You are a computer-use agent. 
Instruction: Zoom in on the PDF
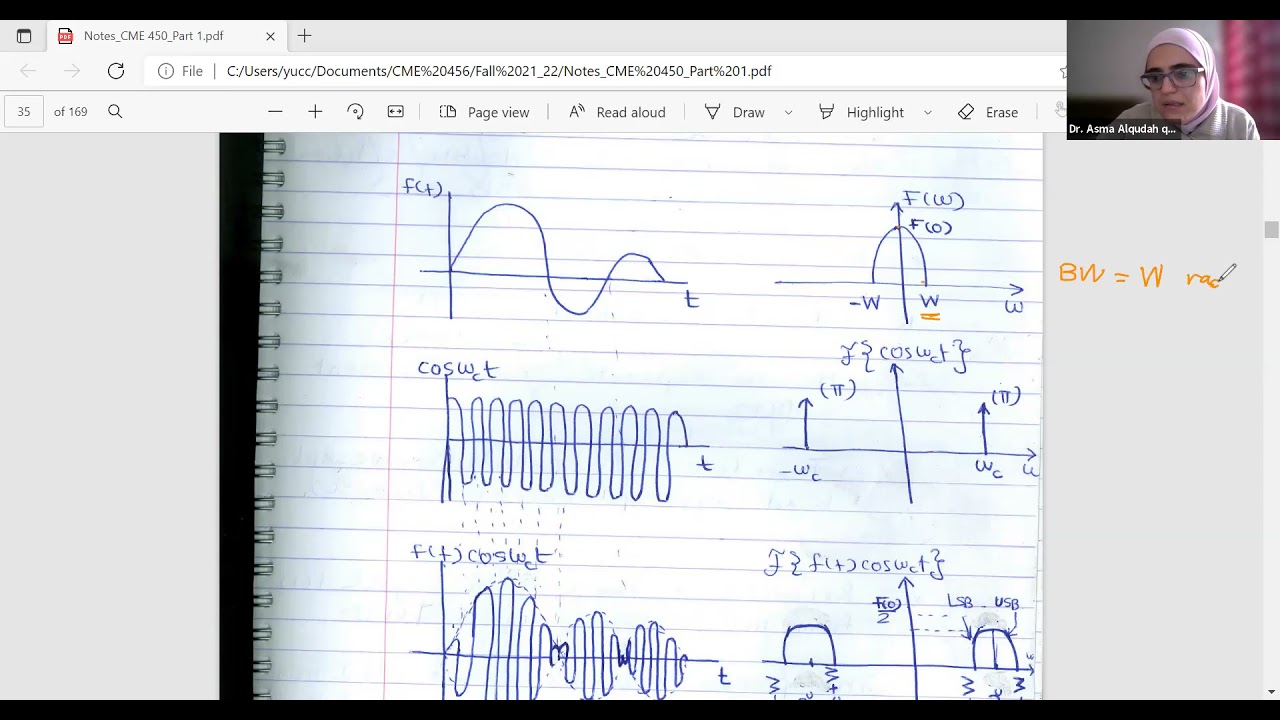(x=315, y=112)
